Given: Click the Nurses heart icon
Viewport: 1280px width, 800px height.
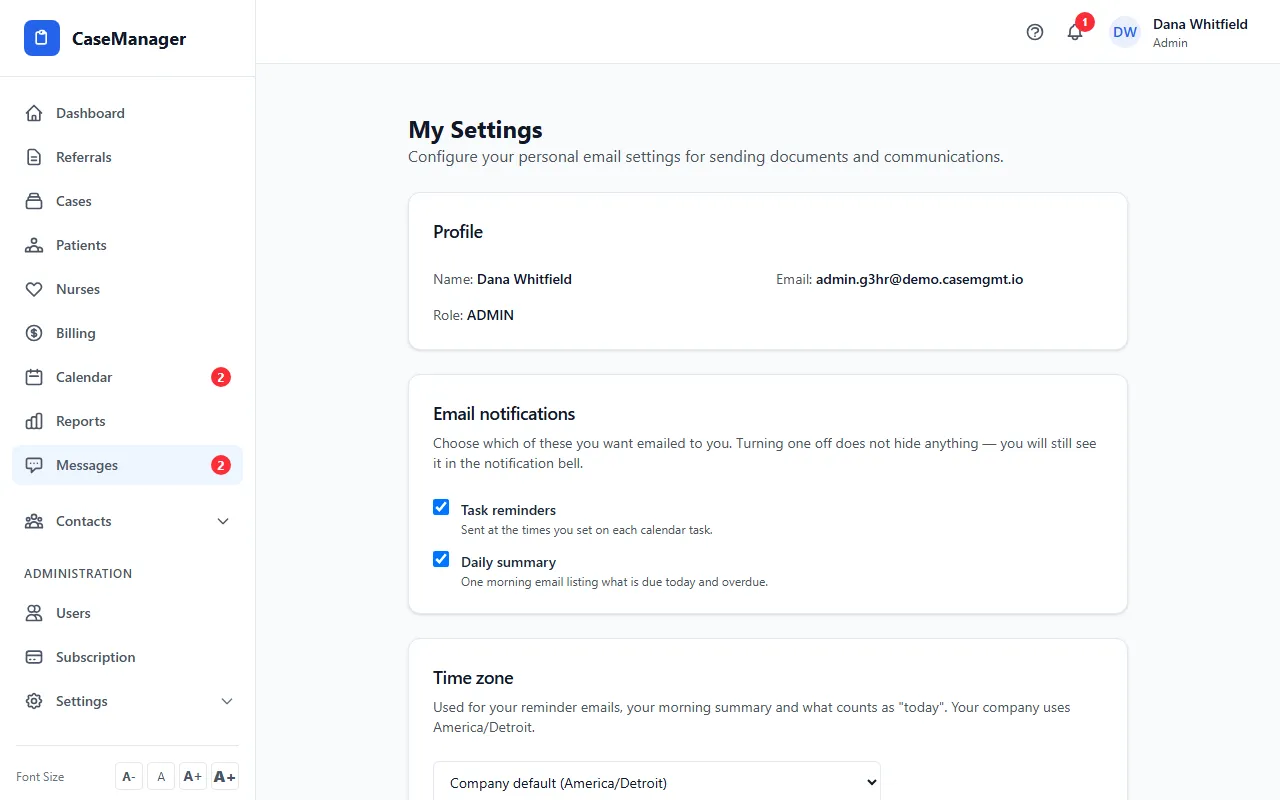Looking at the screenshot, I should [x=34, y=289].
